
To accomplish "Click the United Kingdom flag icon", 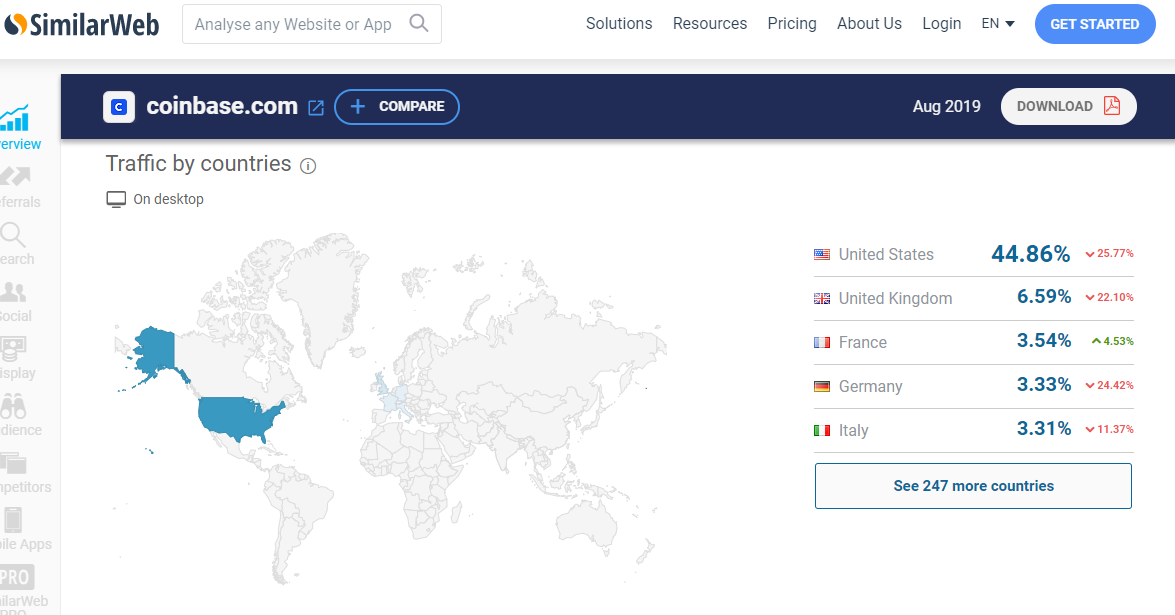I will pos(822,298).
